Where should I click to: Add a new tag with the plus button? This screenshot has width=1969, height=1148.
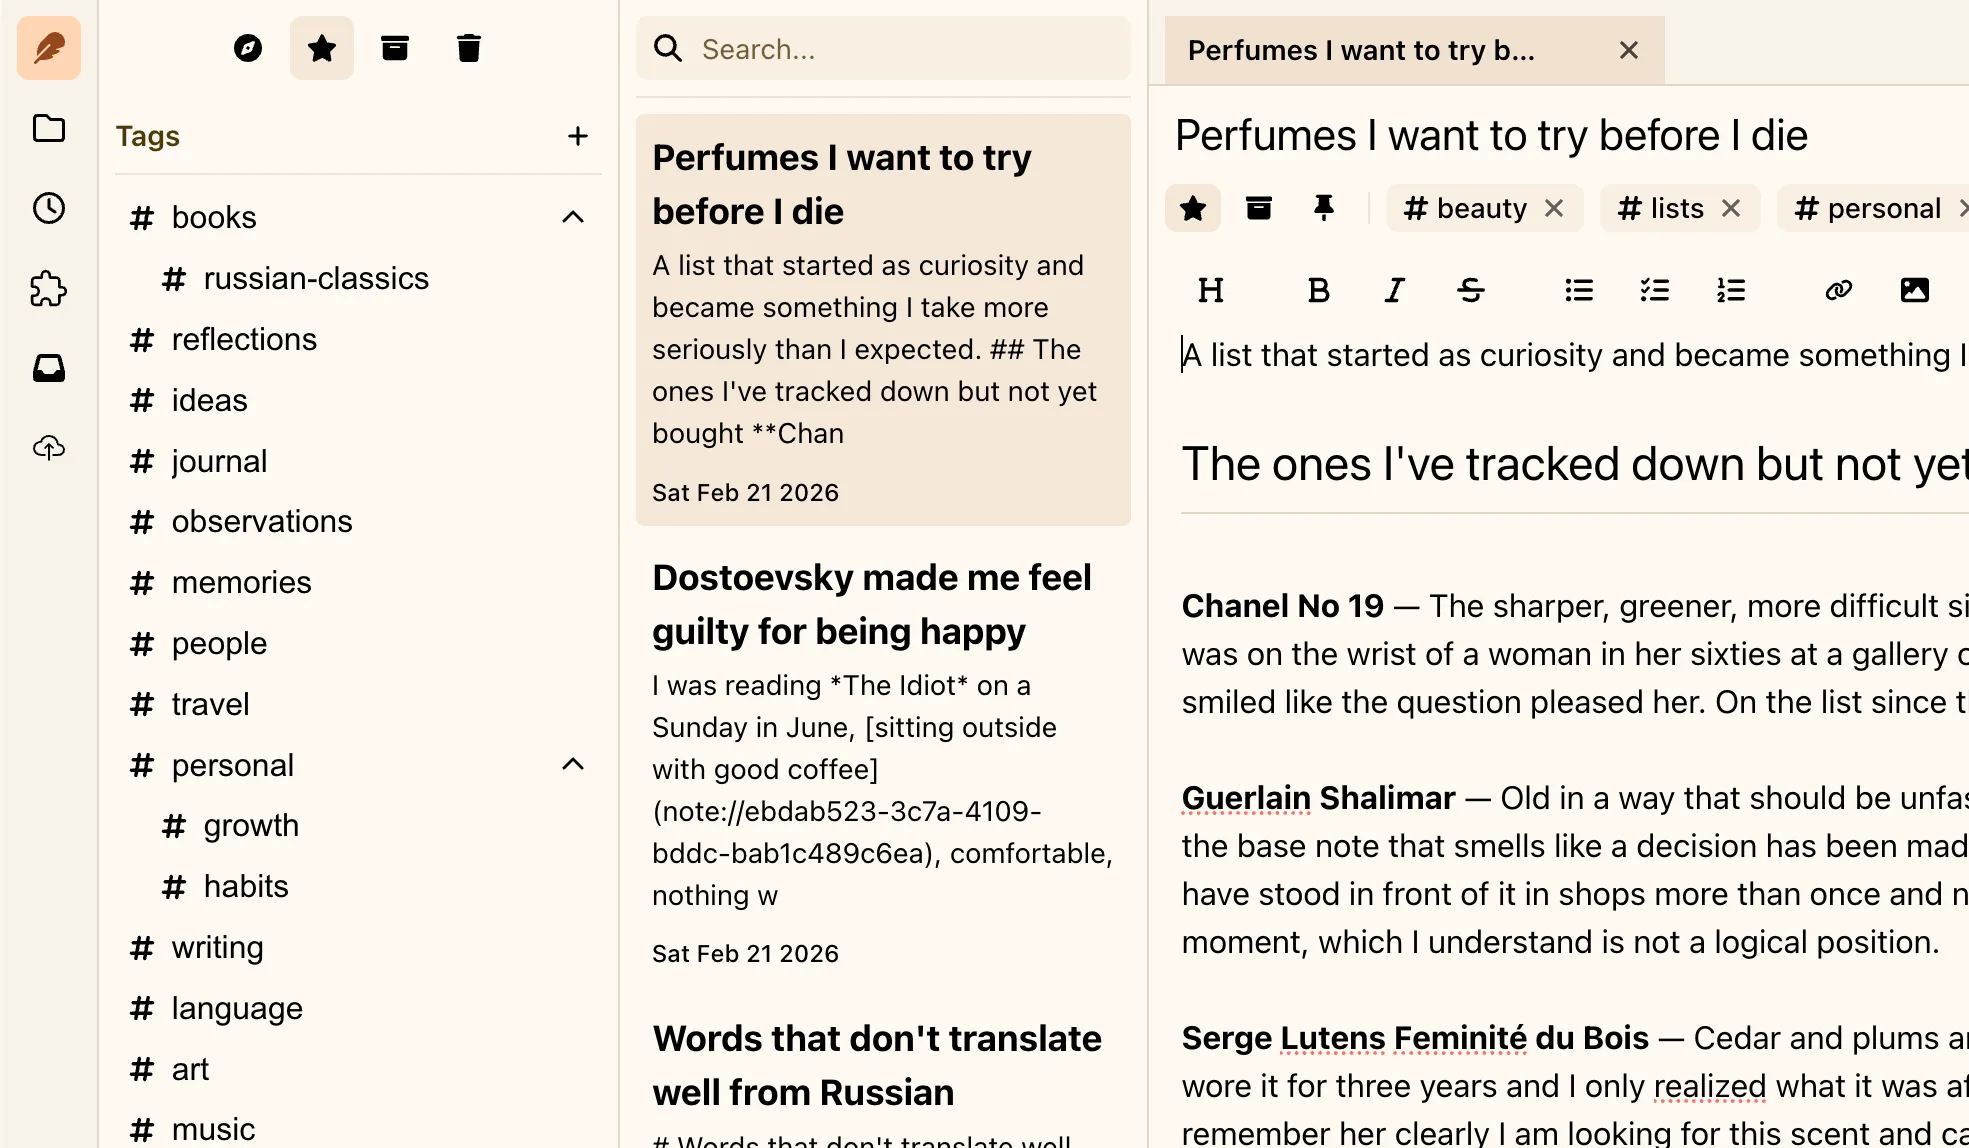(x=578, y=135)
